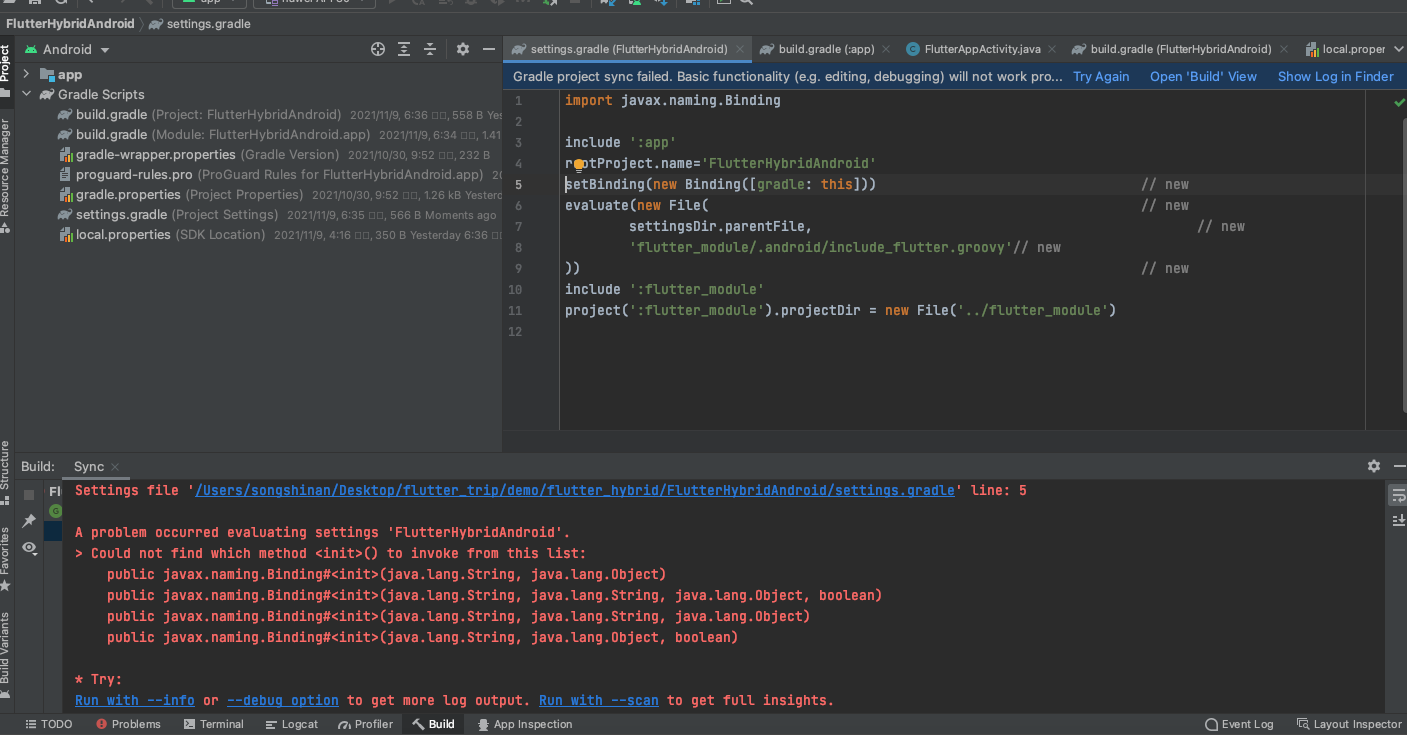Screen dimensions: 1407x735
Task: Open App Inspection tool window
Action: [524, 724]
